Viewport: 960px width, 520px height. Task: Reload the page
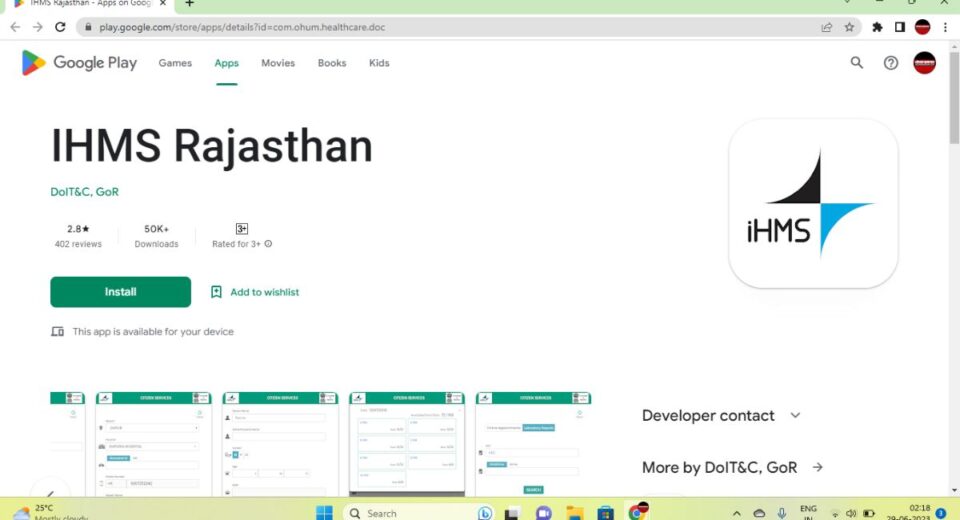[x=61, y=27]
